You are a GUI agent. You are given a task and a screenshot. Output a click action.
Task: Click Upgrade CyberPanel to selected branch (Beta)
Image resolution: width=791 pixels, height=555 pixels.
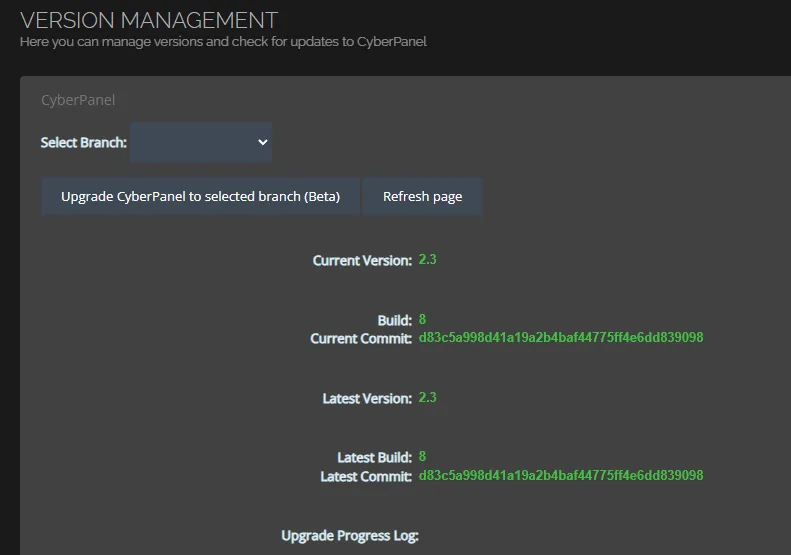point(200,196)
